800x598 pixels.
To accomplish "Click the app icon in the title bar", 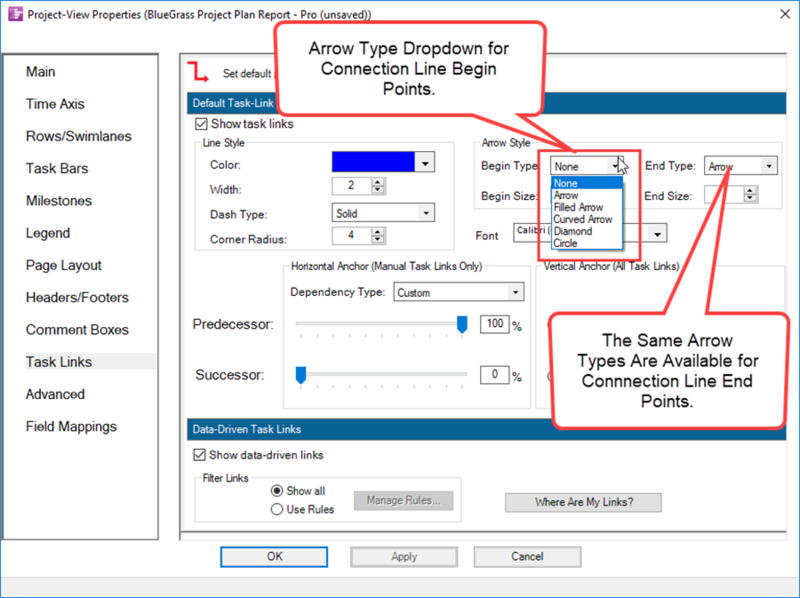I will point(15,14).
